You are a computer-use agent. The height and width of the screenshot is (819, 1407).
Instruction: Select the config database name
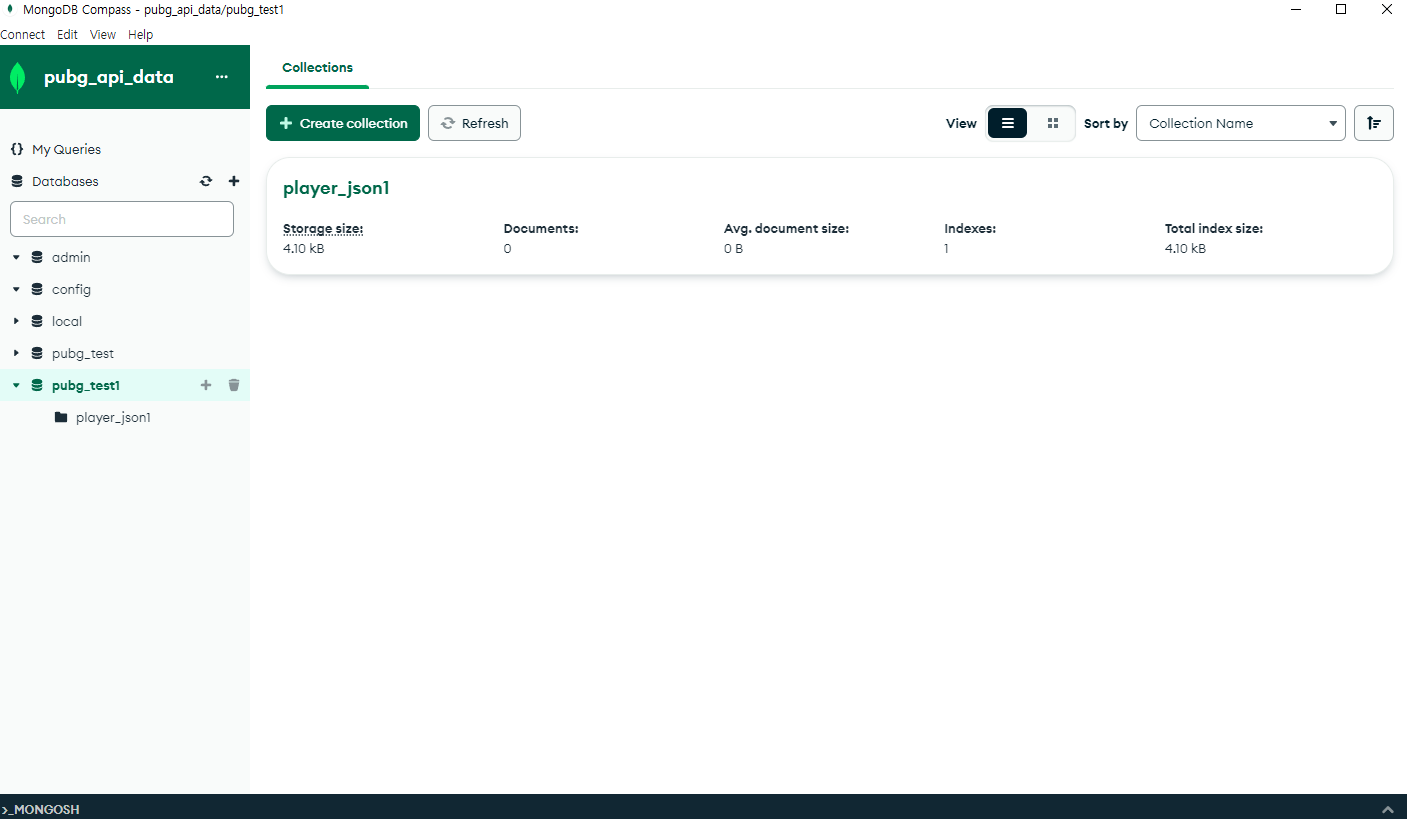71,289
